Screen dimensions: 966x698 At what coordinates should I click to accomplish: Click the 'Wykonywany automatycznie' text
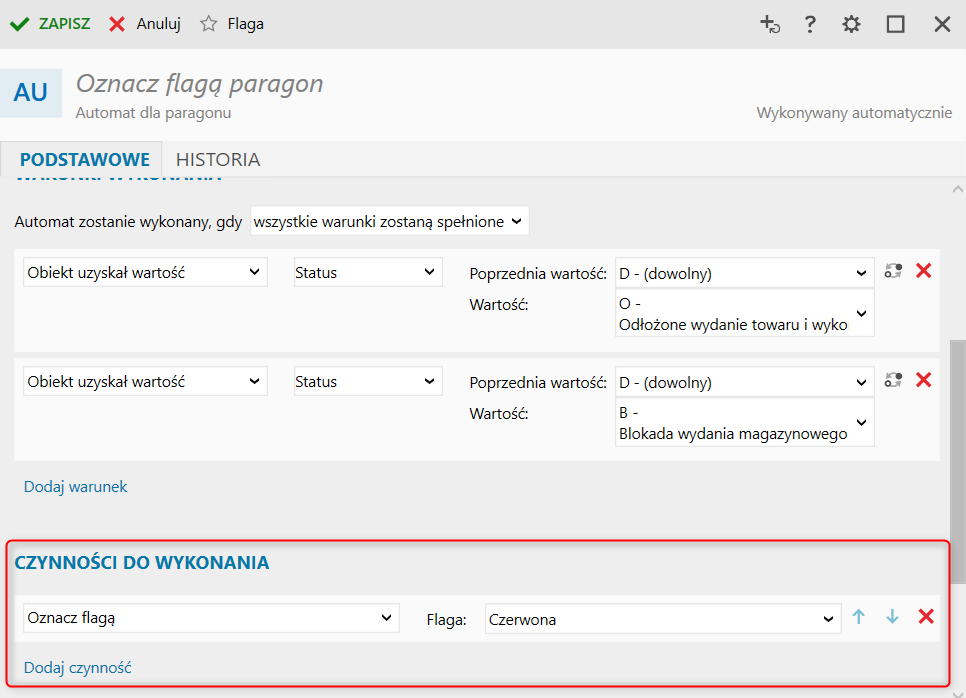854,113
